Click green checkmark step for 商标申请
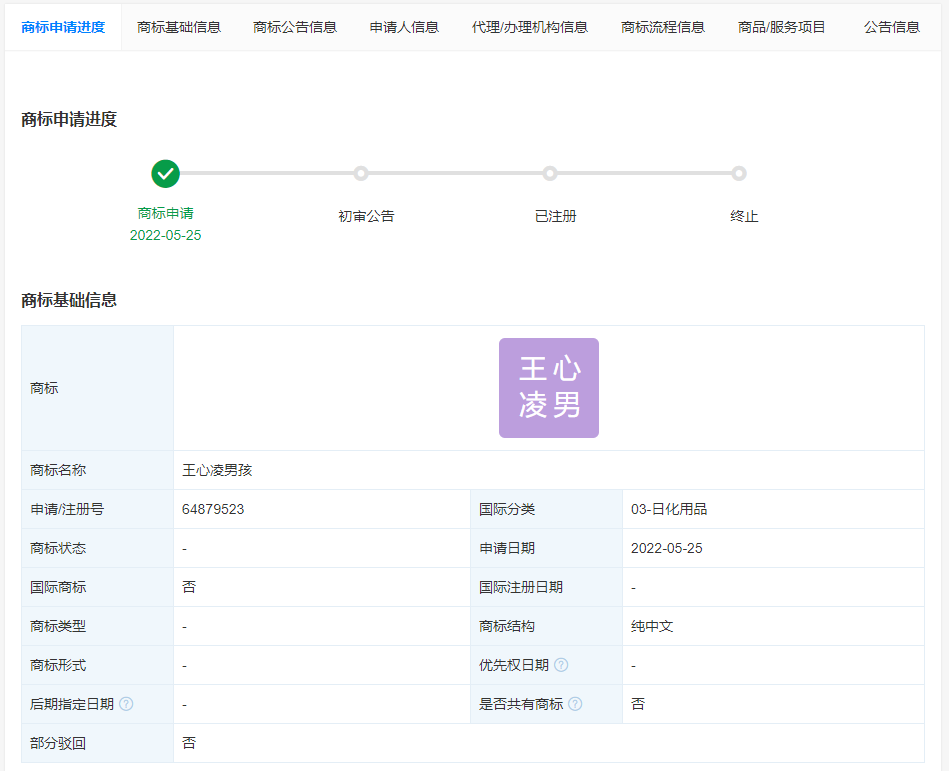The image size is (949, 771). pyautogui.click(x=165, y=174)
